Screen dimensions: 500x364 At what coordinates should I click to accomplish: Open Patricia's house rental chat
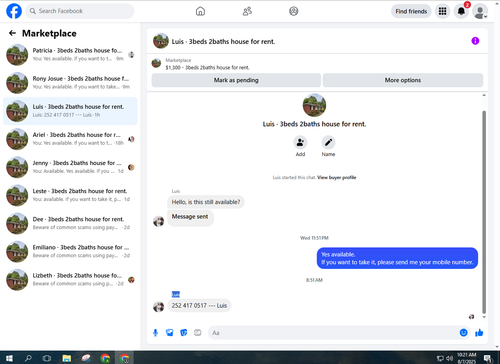tap(70, 55)
